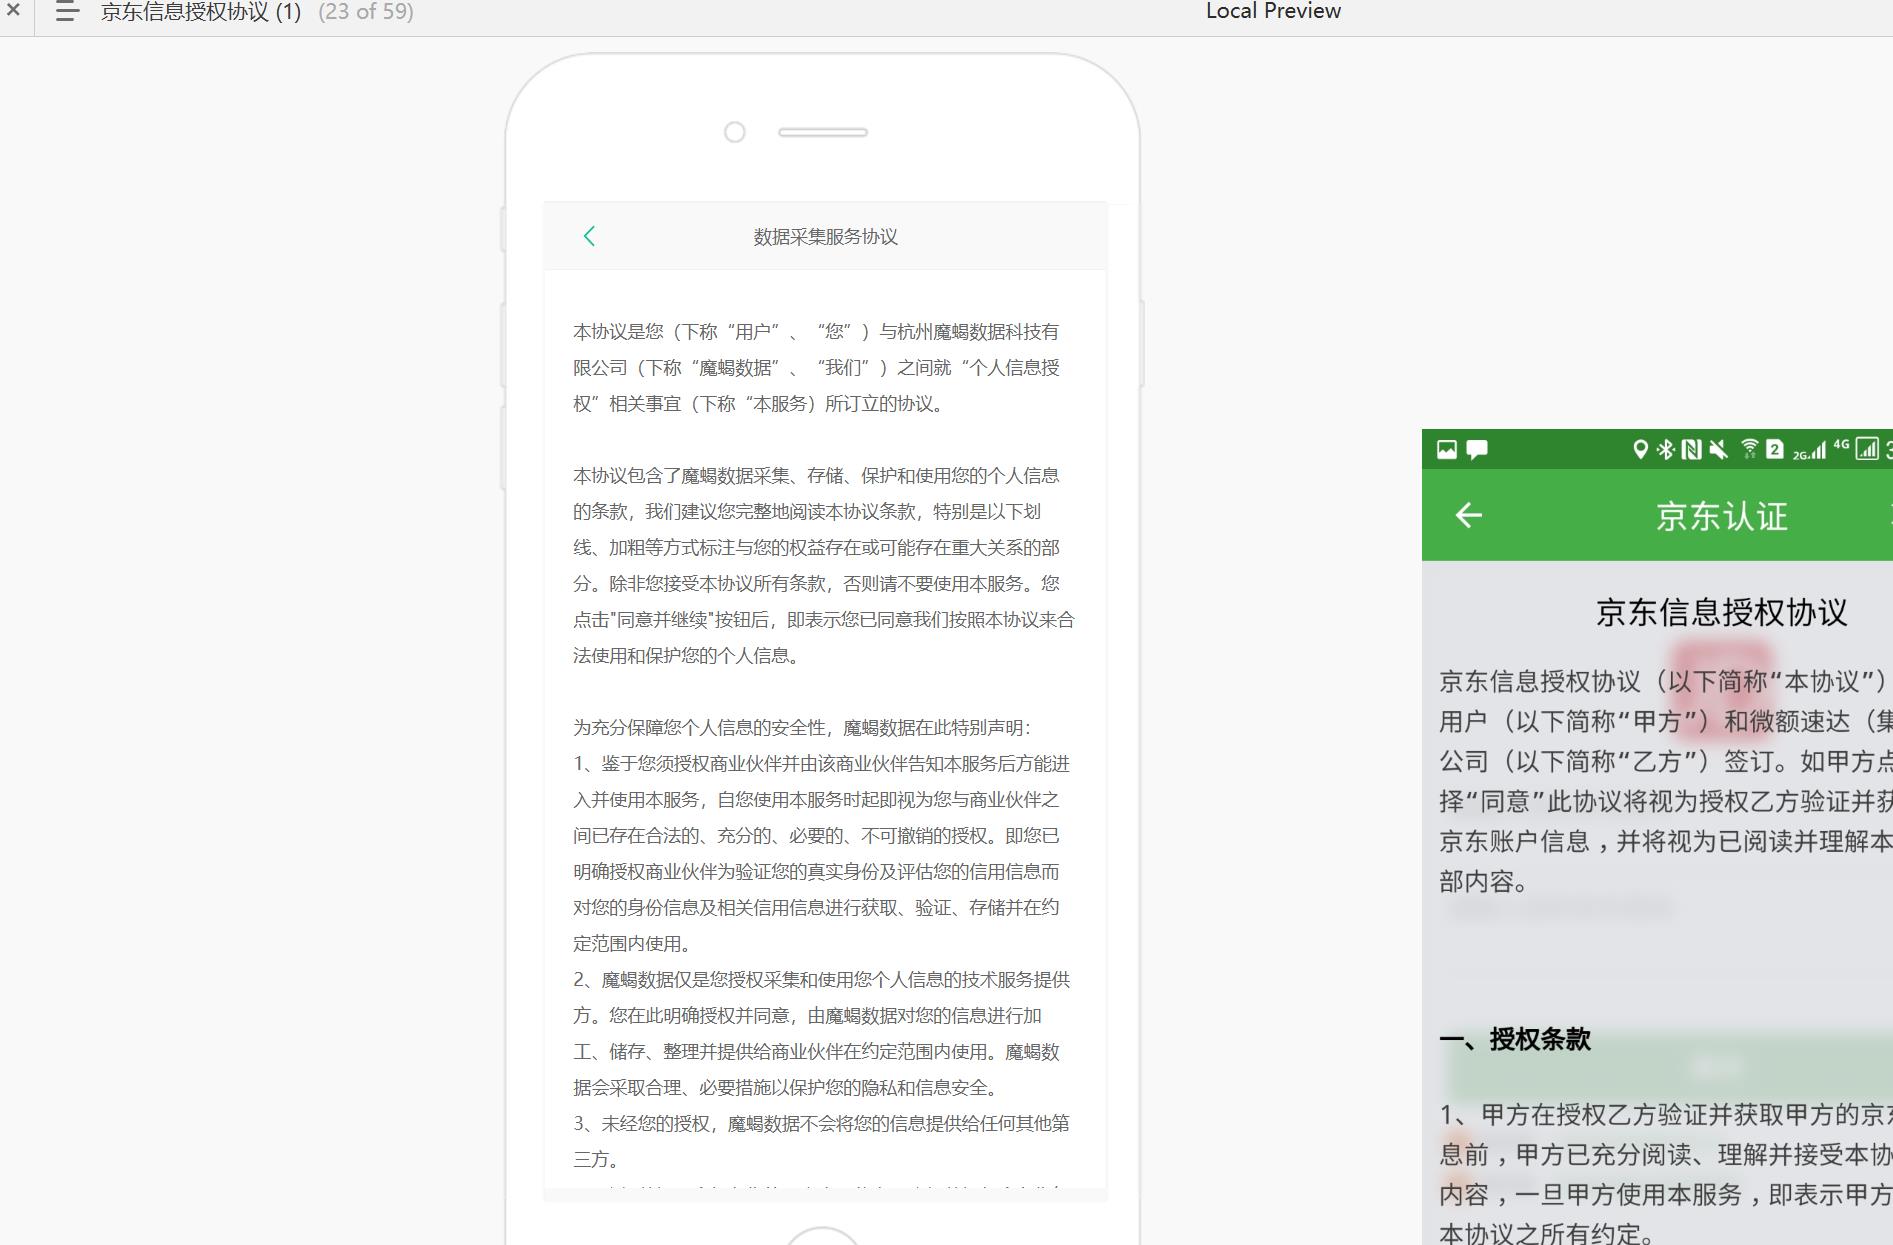Click the 京东认证 header title
Screen dimensions: 1893x1245
[1721, 516]
